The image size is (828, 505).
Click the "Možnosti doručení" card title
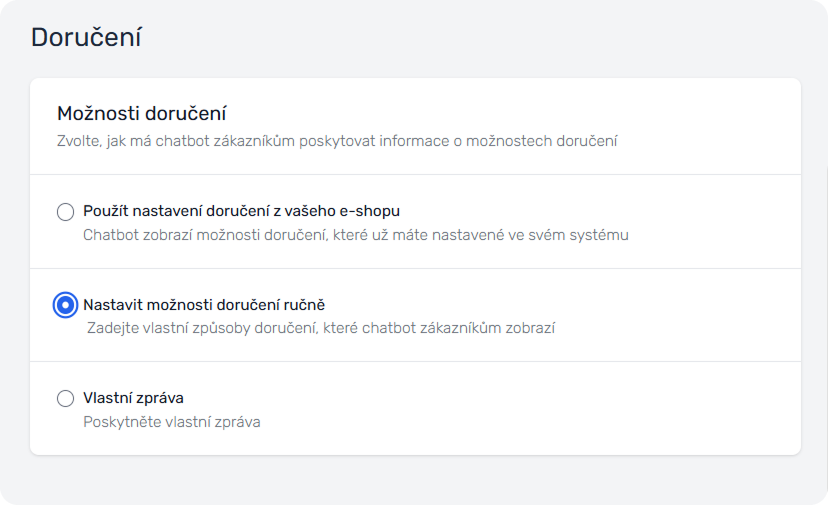(141, 114)
